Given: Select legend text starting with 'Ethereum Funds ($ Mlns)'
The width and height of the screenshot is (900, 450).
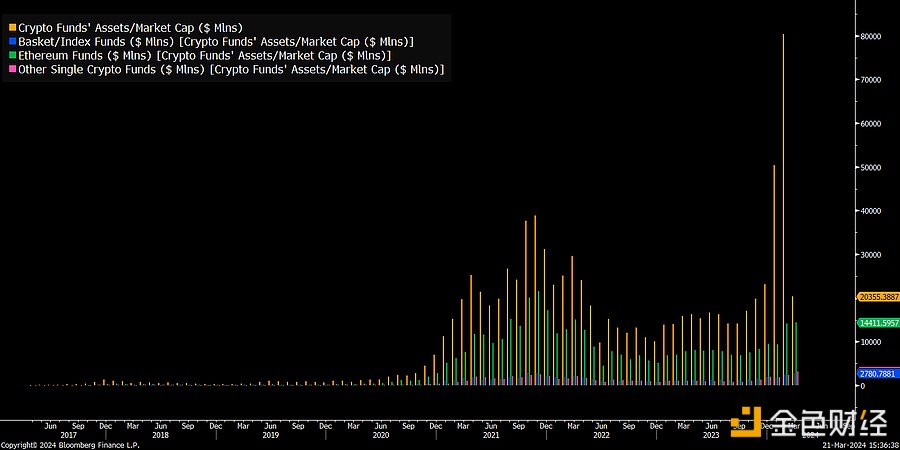Looking at the screenshot, I should click(205, 56).
